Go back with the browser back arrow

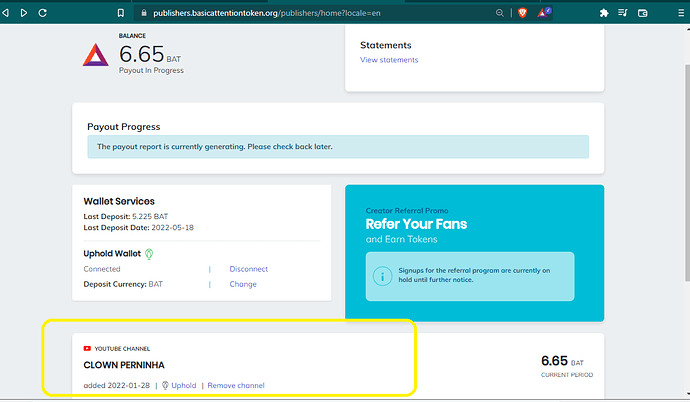coord(5,13)
